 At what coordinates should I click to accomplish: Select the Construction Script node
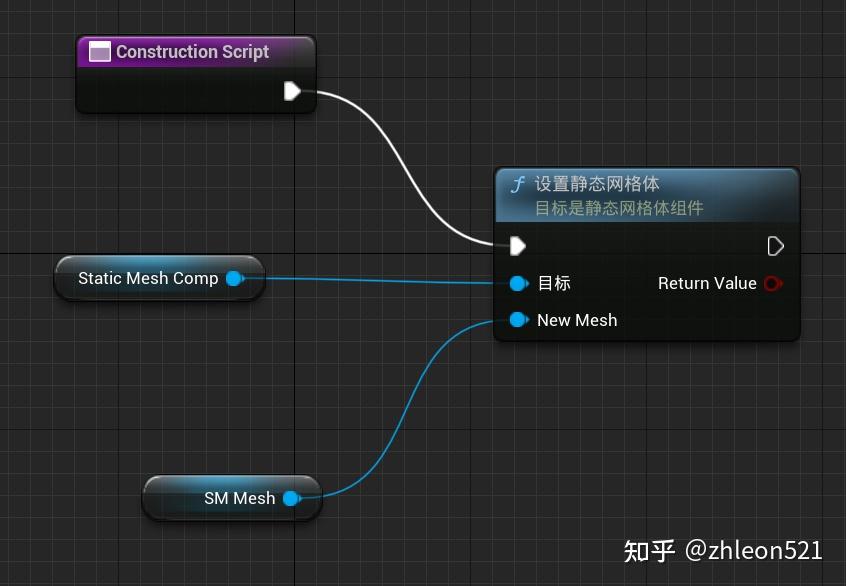192,51
